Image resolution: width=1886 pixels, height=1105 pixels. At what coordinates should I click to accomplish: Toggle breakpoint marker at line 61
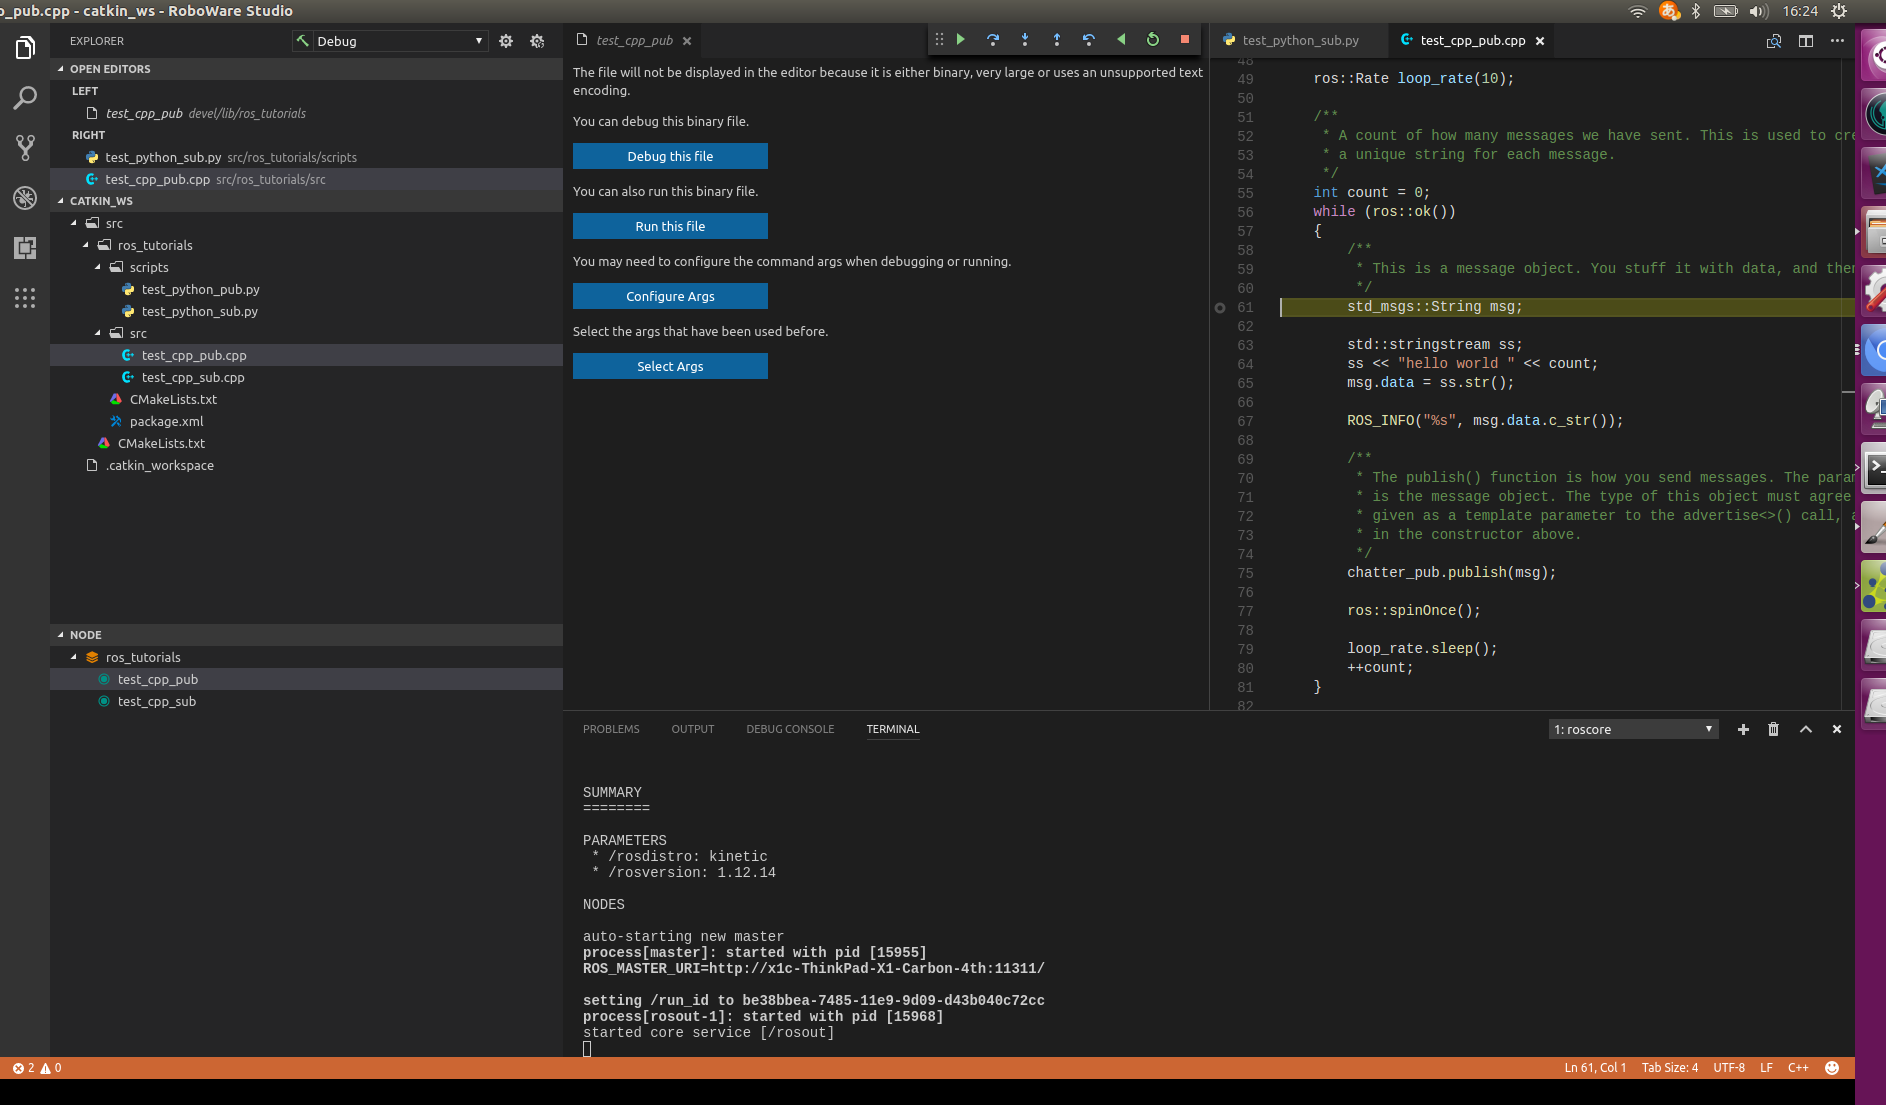coord(1220,308)
